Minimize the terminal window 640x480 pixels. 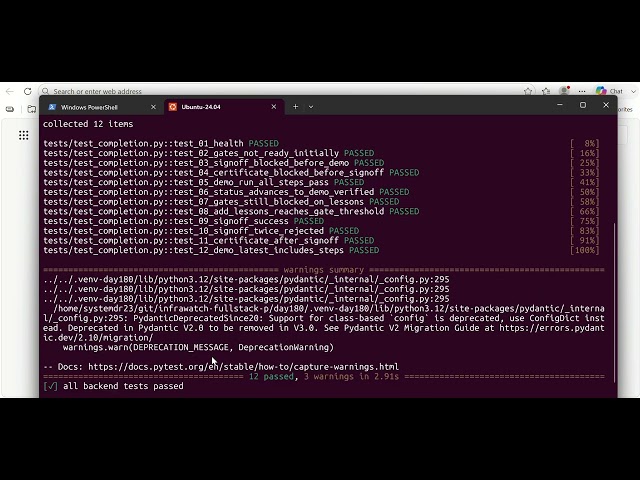tap(560, 105)
